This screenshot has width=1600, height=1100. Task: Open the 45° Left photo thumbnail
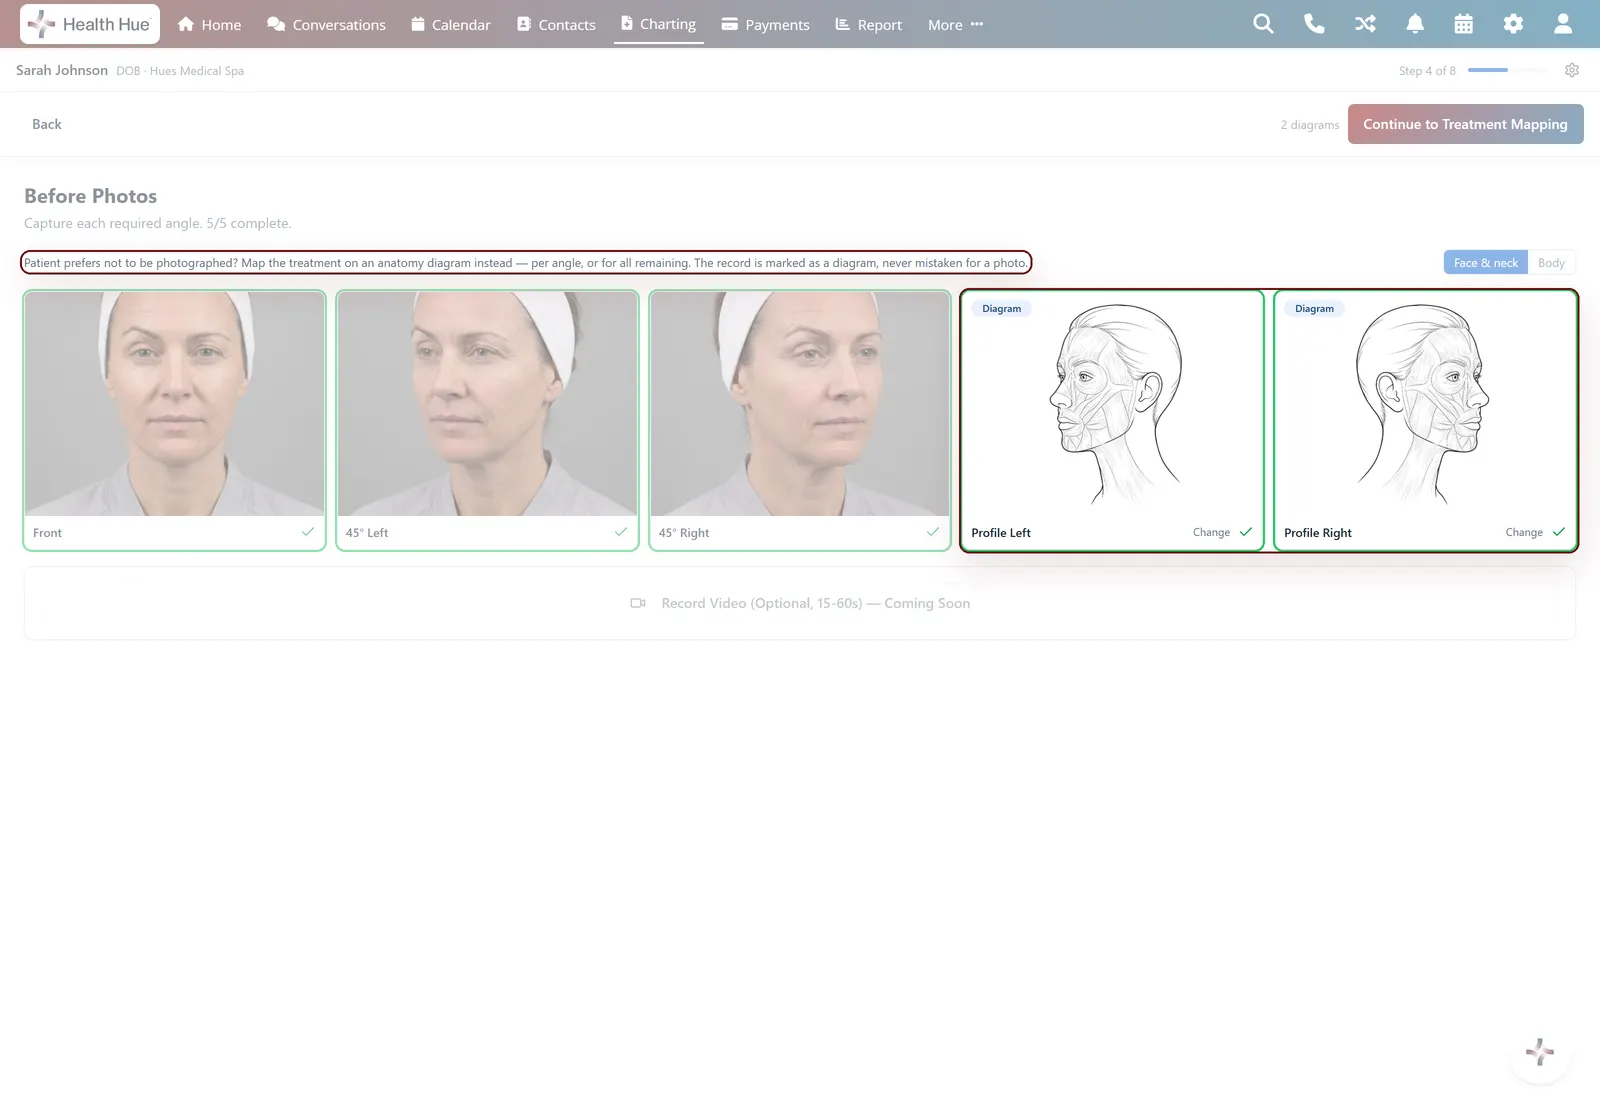[x=487, y=404]
